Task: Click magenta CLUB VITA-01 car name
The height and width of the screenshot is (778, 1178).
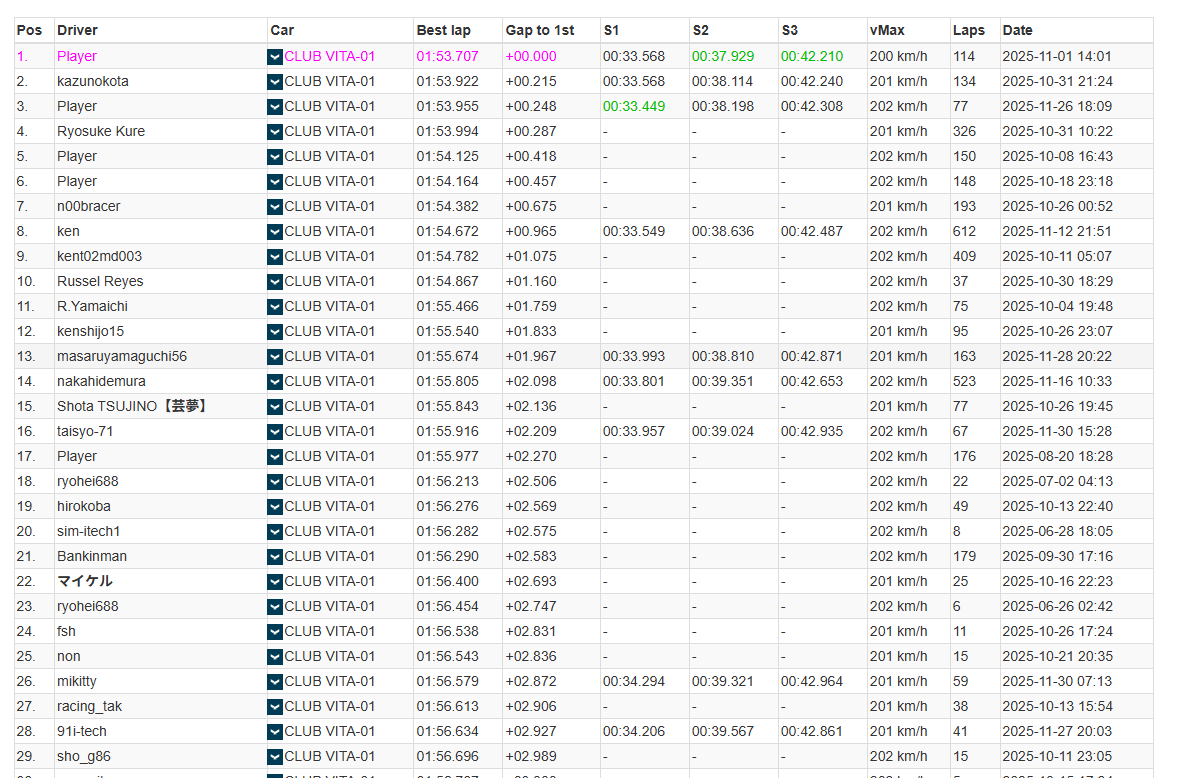Action: (x=330, y=56)
